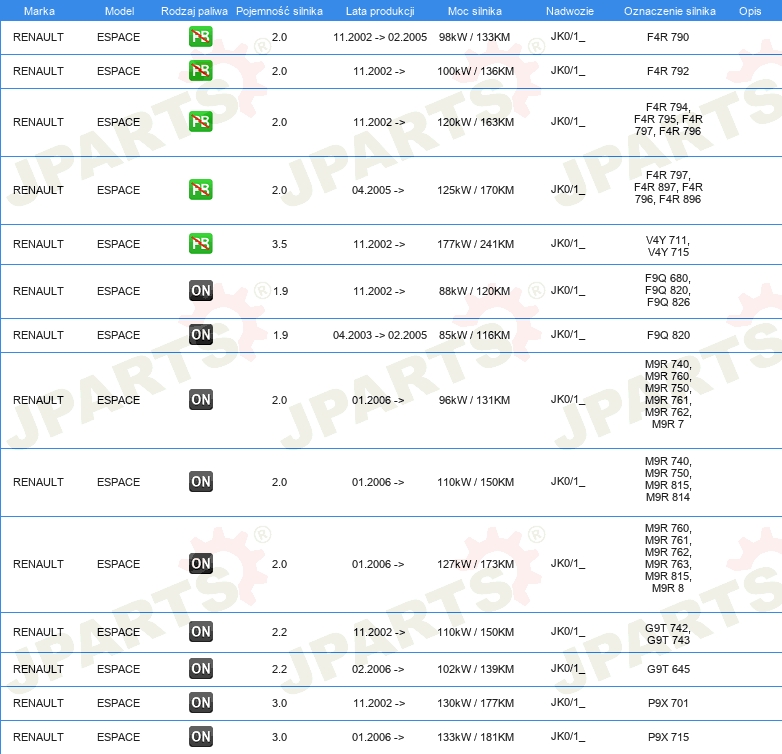Click ON diesel icon in 85kW / 116KM row
Screen dimensions: 782x754
click(200, 335)
